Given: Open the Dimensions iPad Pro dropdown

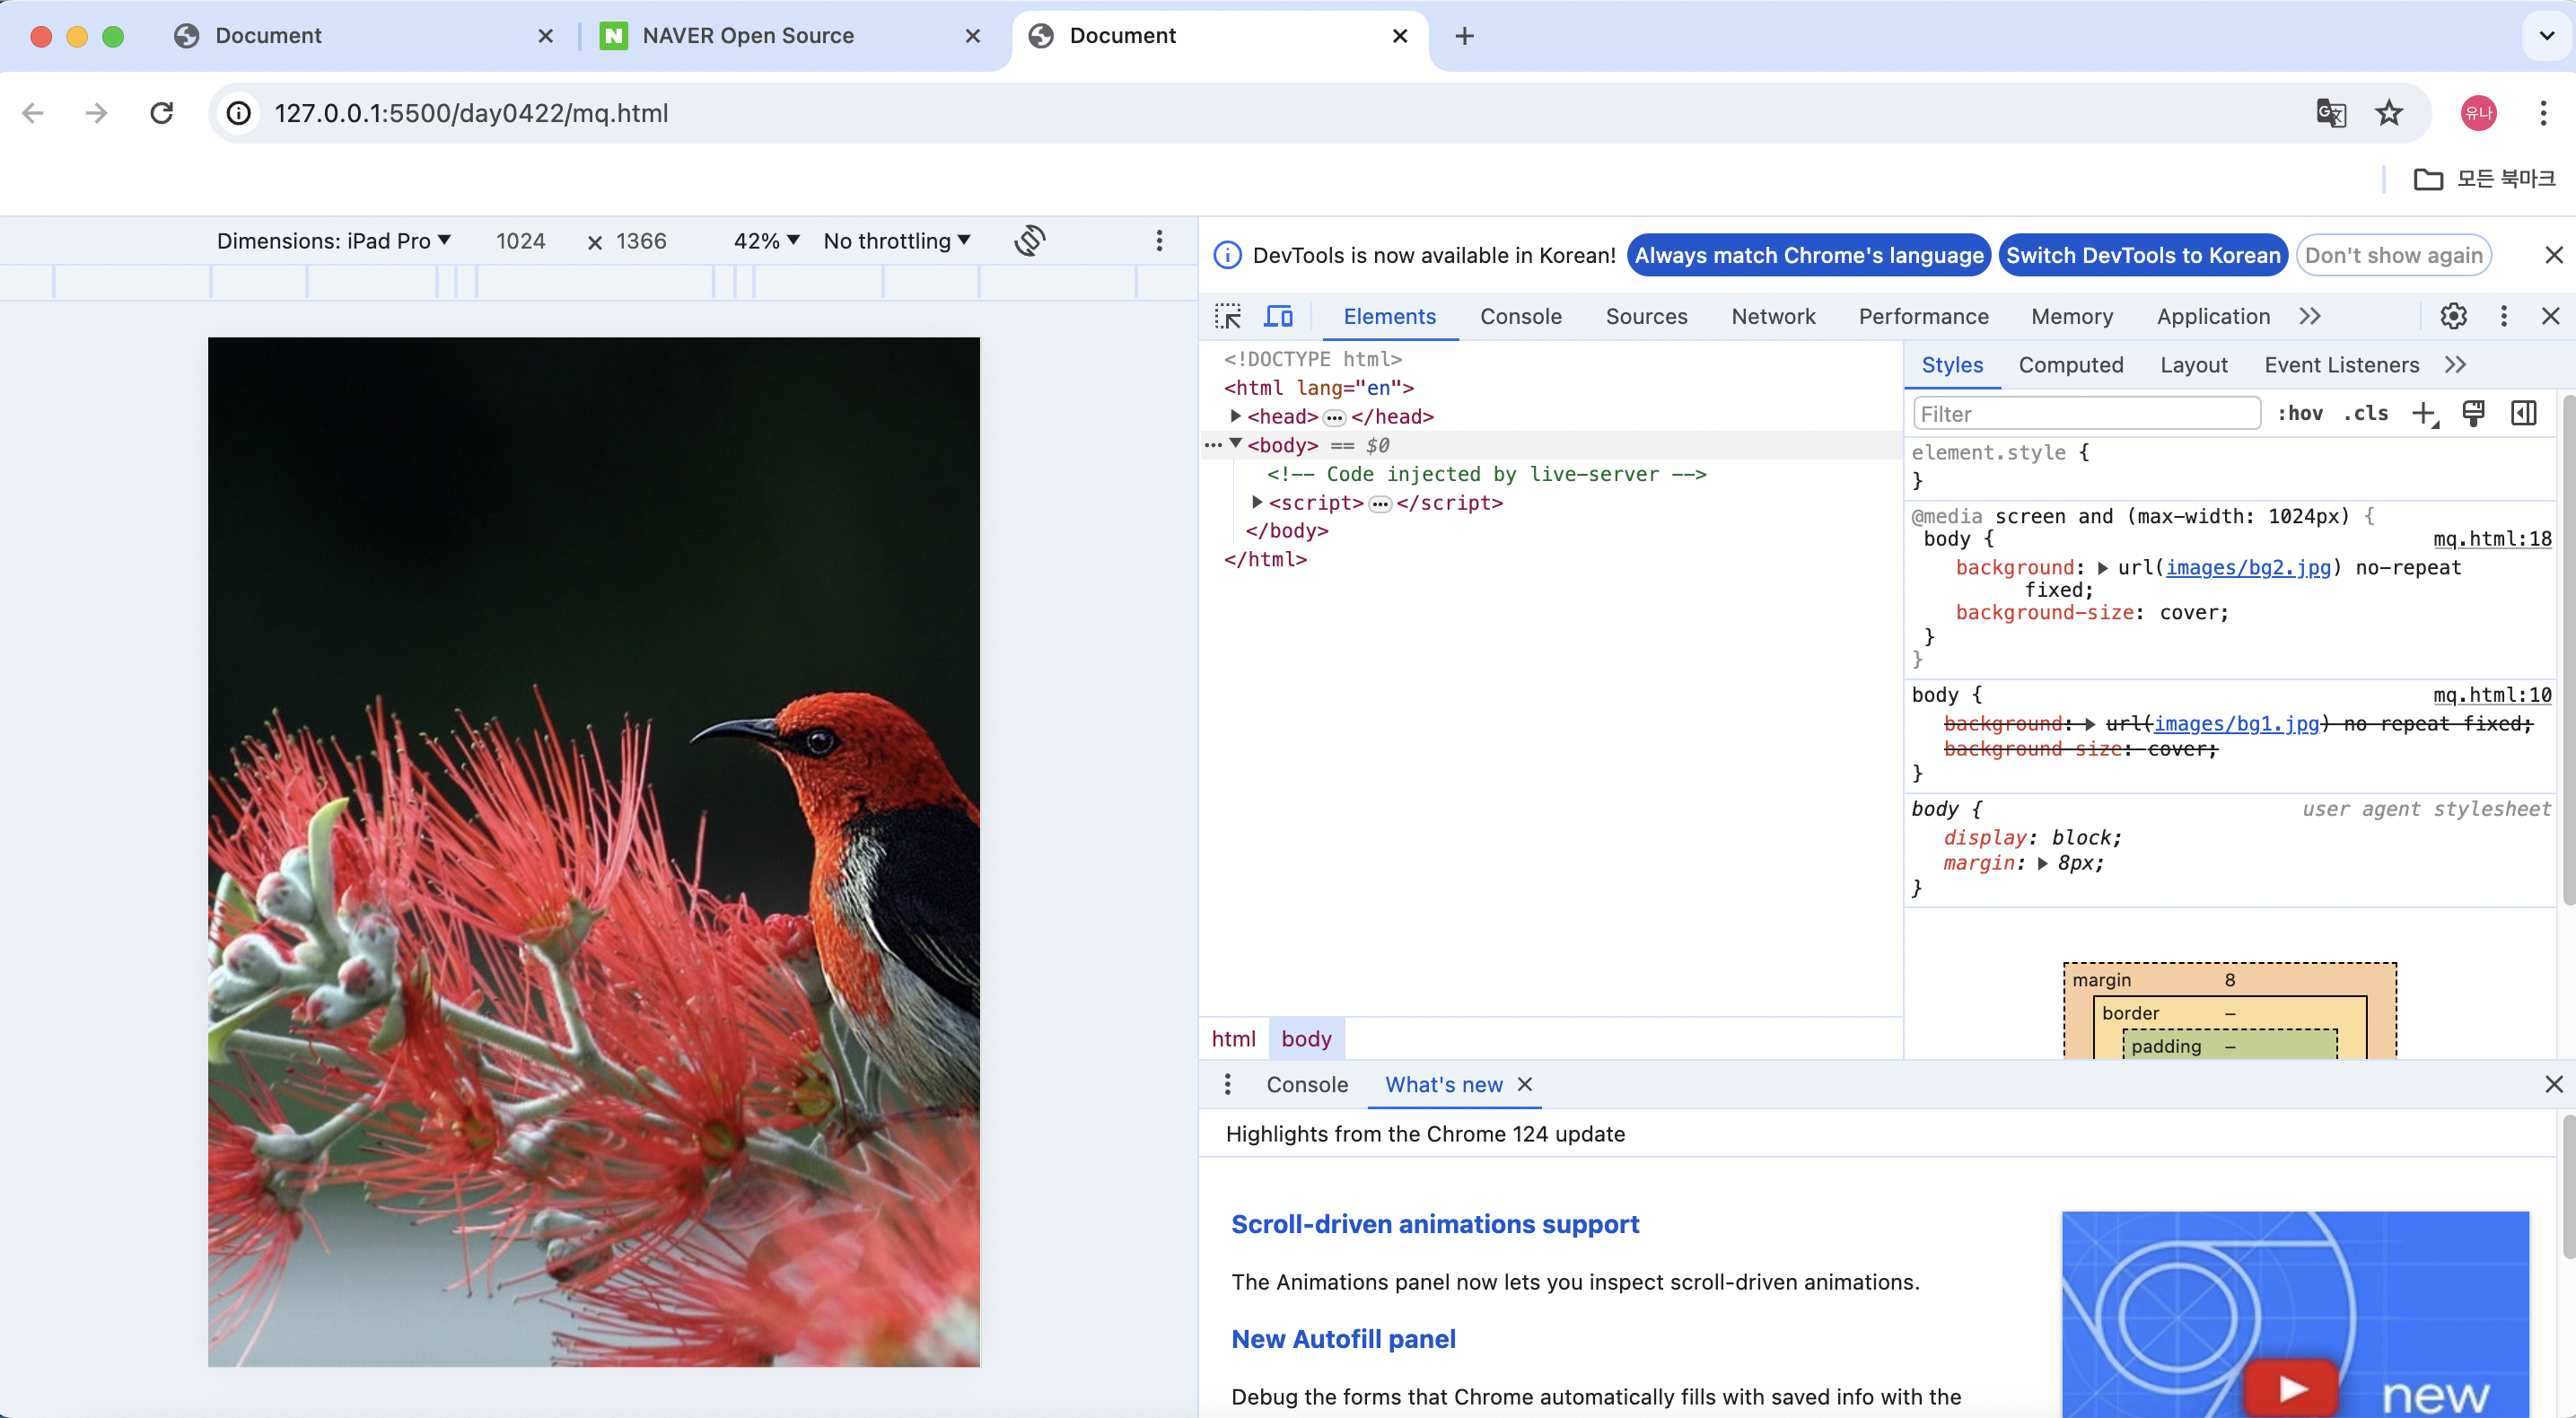Looking at the screenshot, I should [x=334, y=241].
